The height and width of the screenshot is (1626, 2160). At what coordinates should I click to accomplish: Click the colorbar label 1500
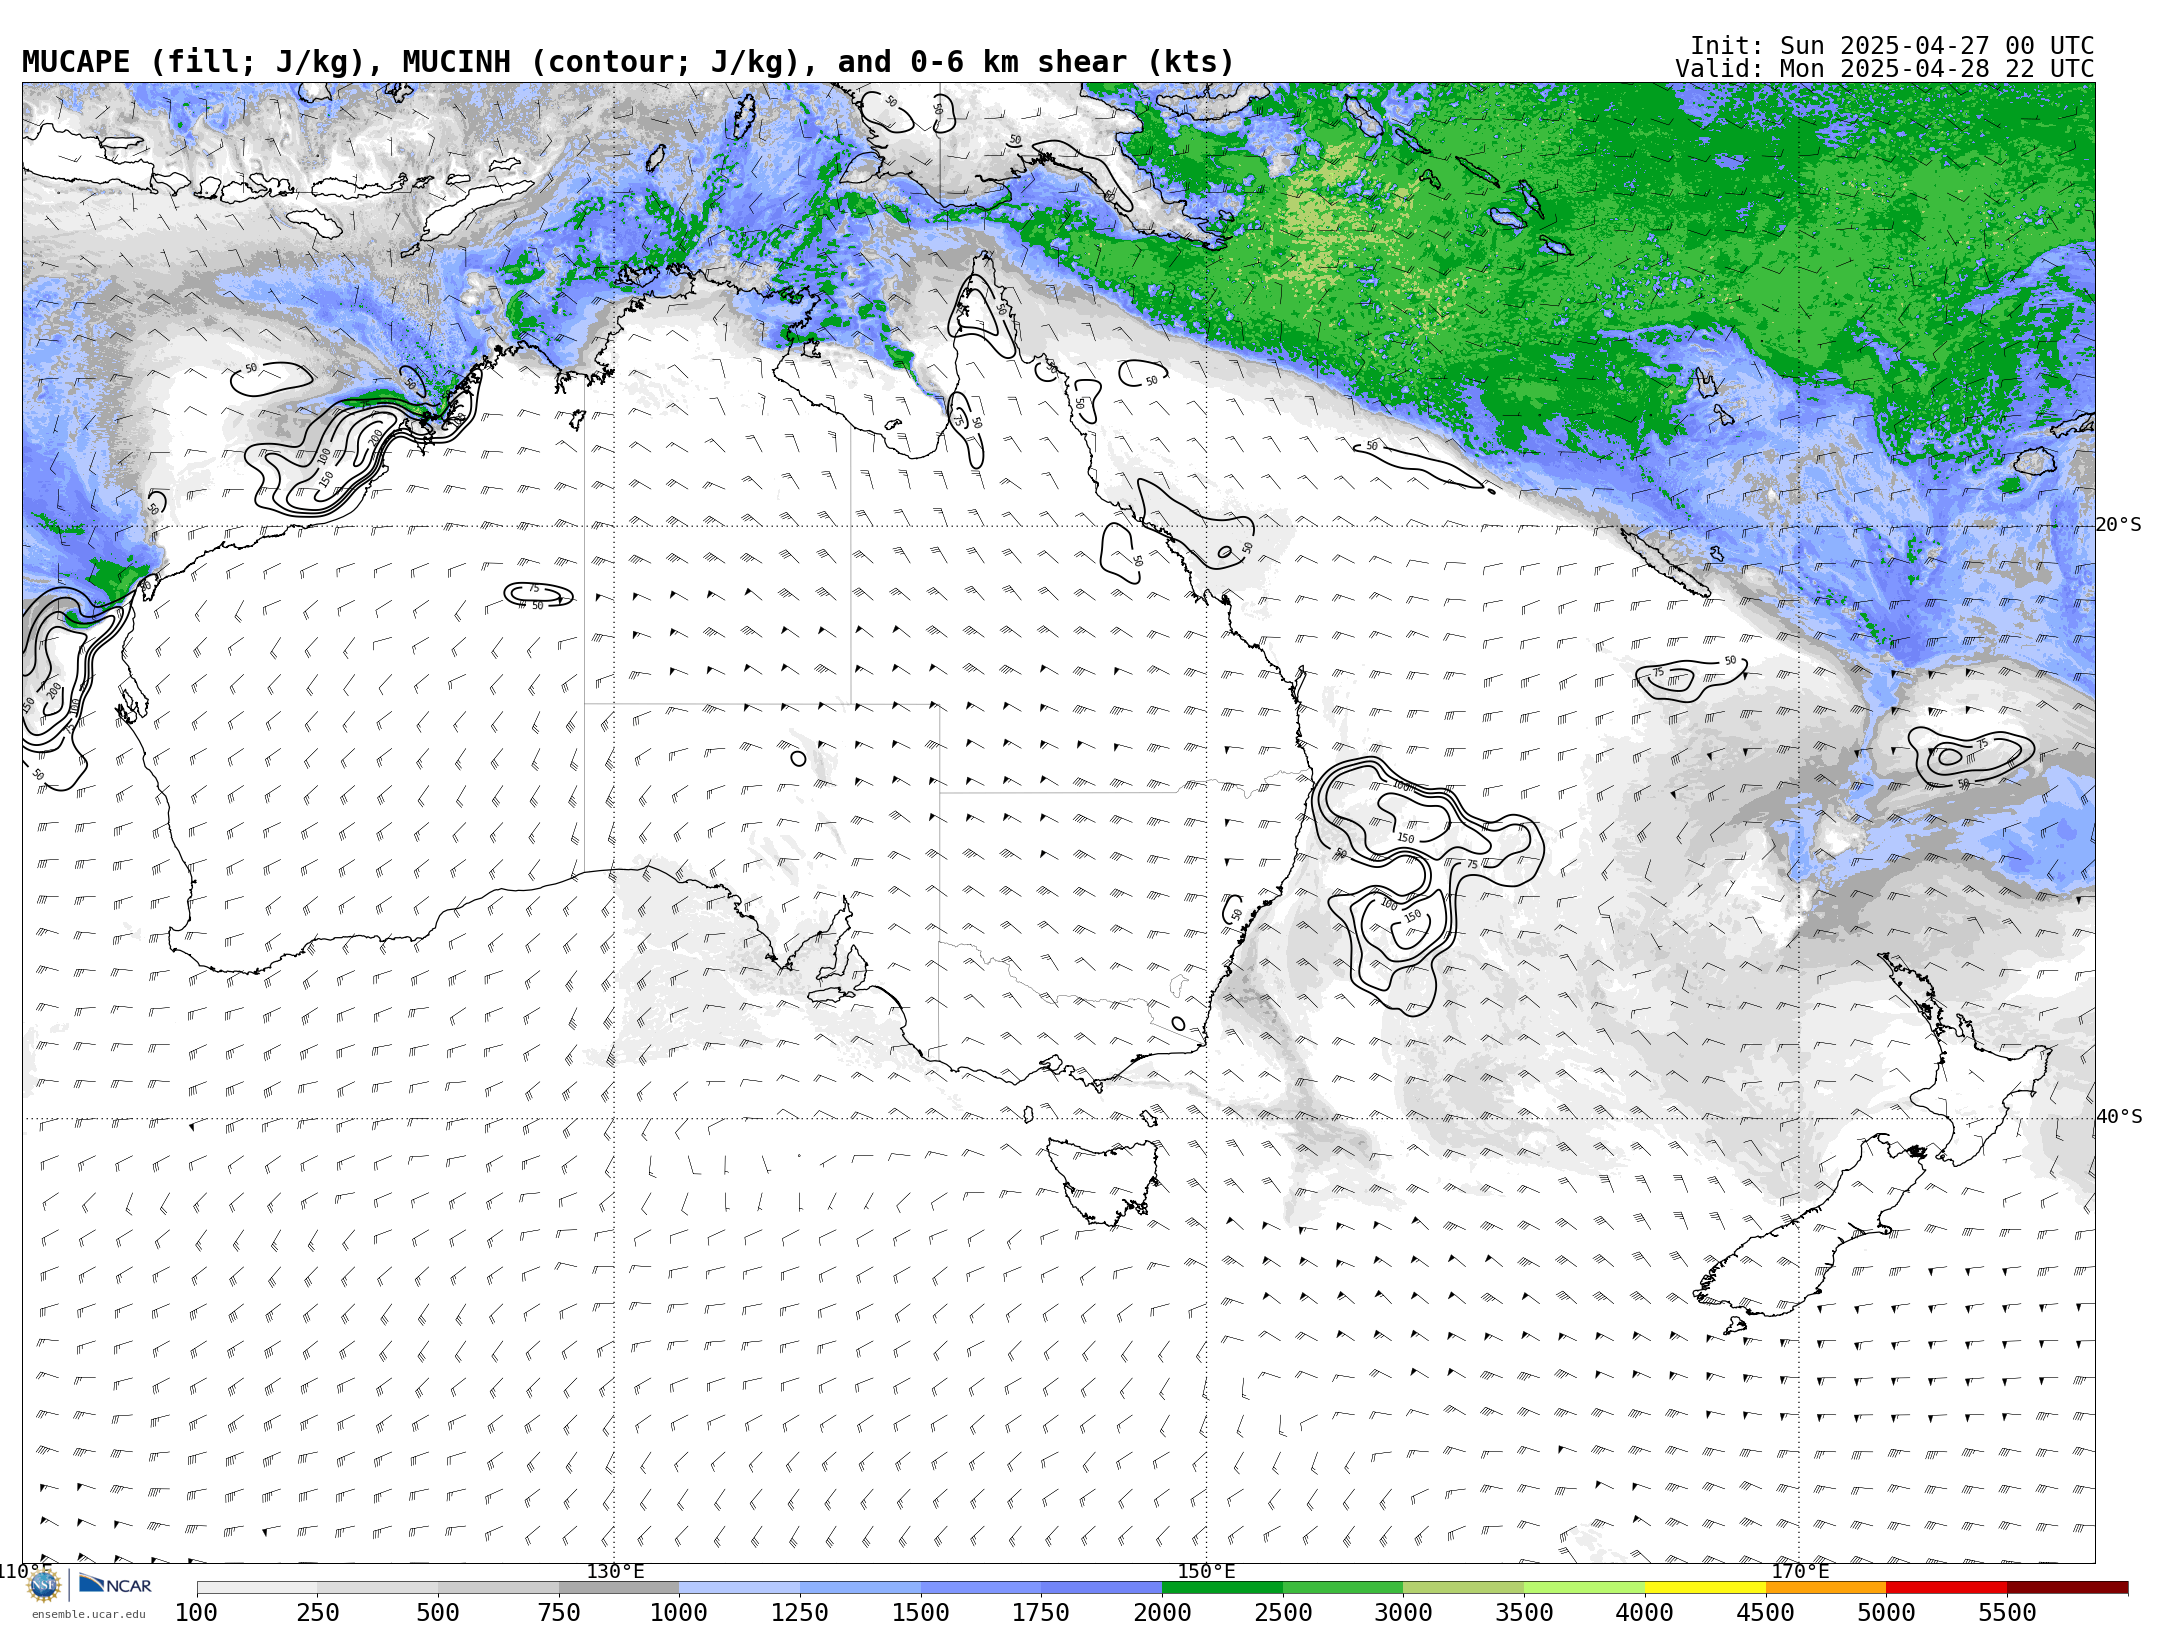point(921,1613)
